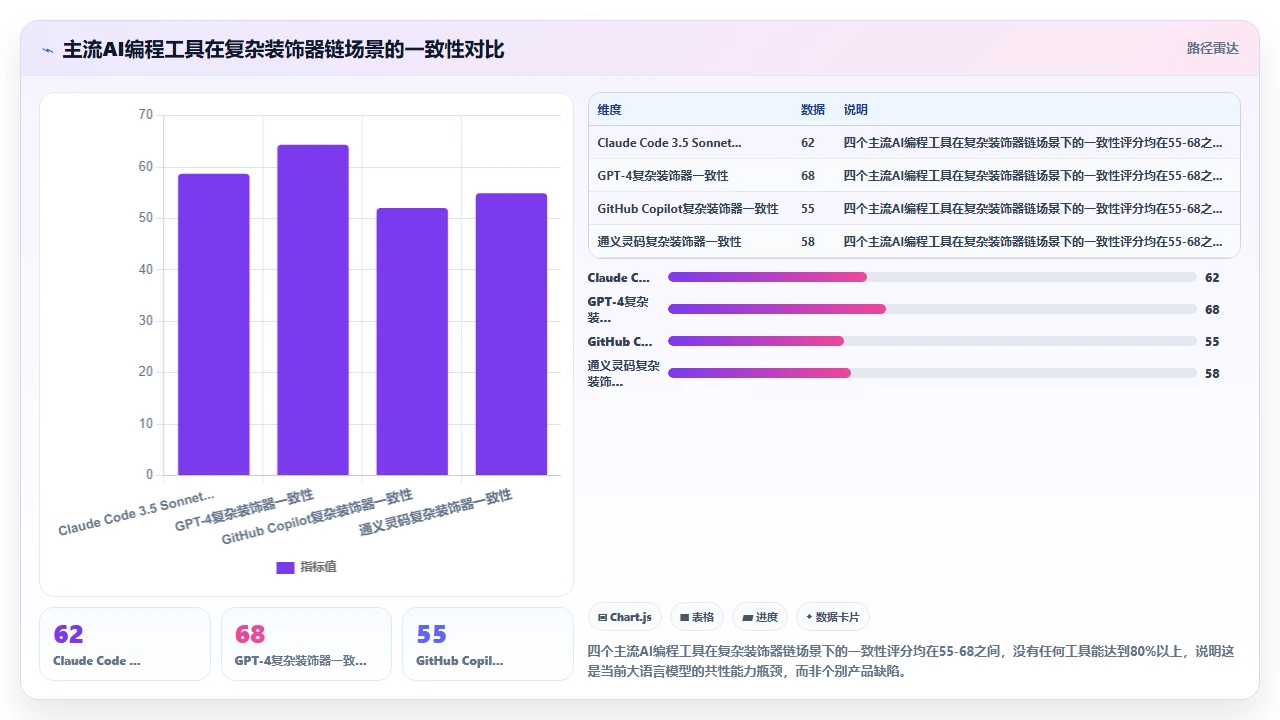
Task: Click the 说明 cell in 通义灵码 row
Action: tap(1033, 242)
